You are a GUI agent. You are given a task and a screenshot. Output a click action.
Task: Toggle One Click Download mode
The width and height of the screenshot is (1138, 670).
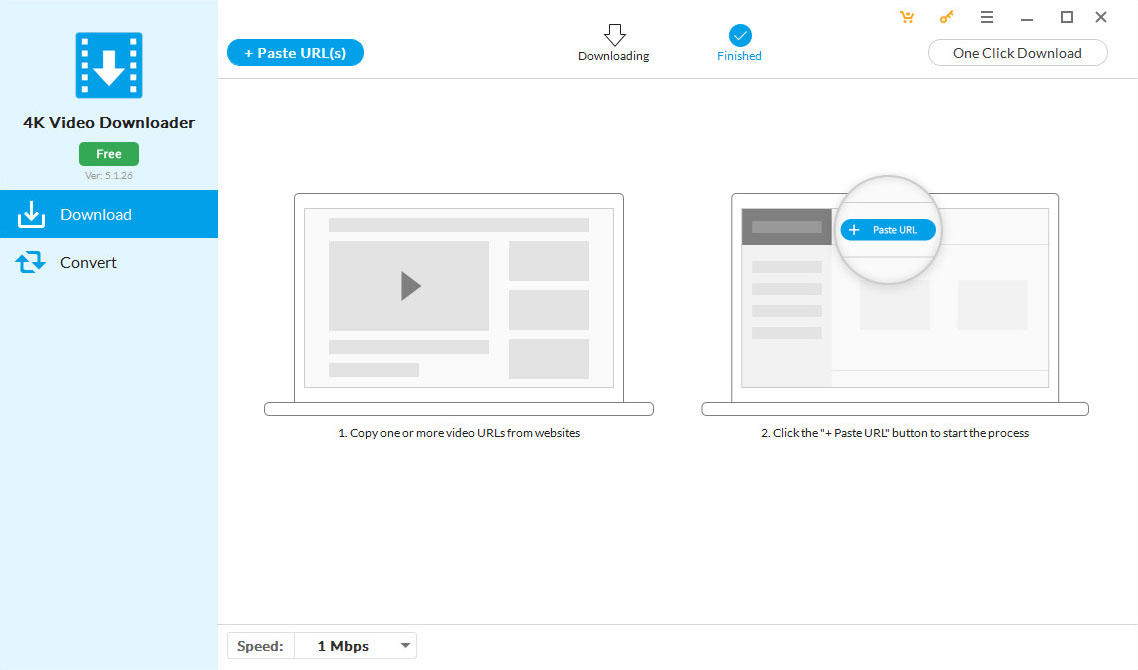click(x=1017, y=52)
